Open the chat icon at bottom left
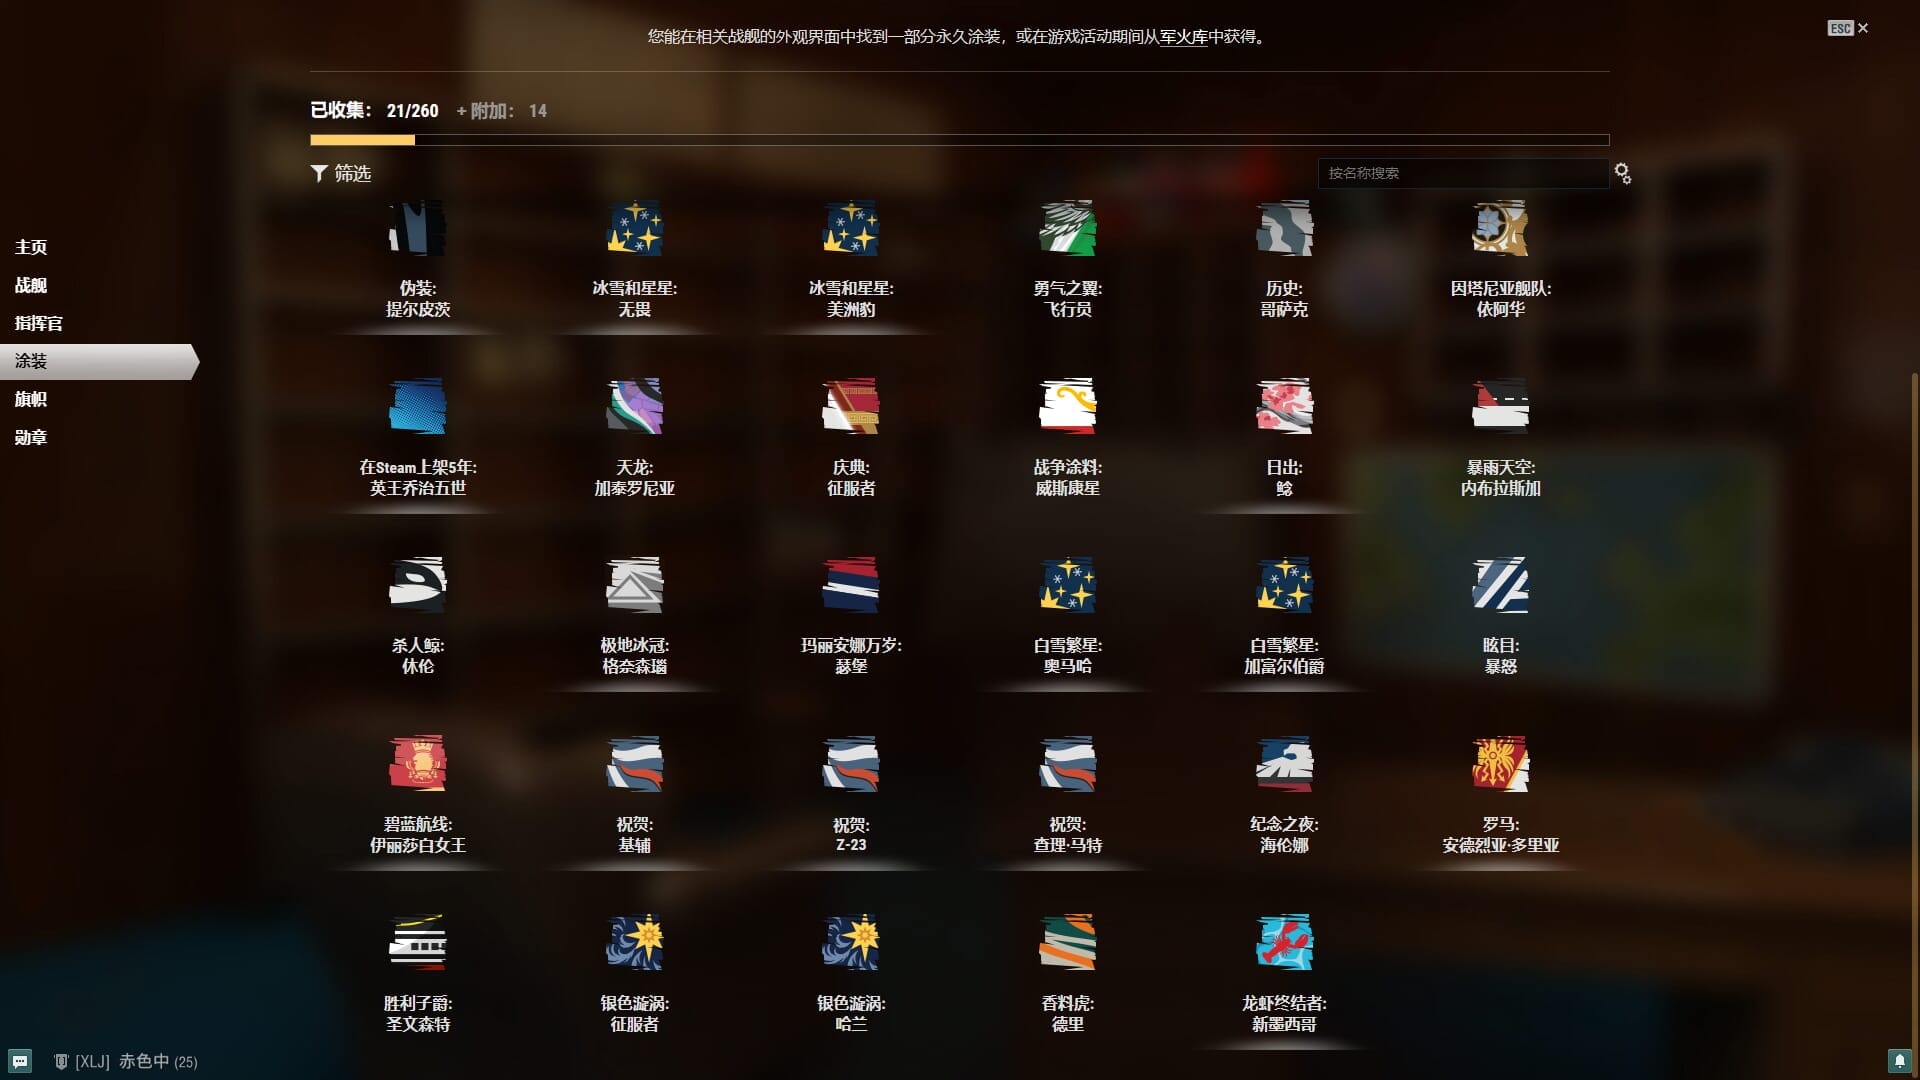Viewport: 1920px width, 1080px height. [20, 1061]
